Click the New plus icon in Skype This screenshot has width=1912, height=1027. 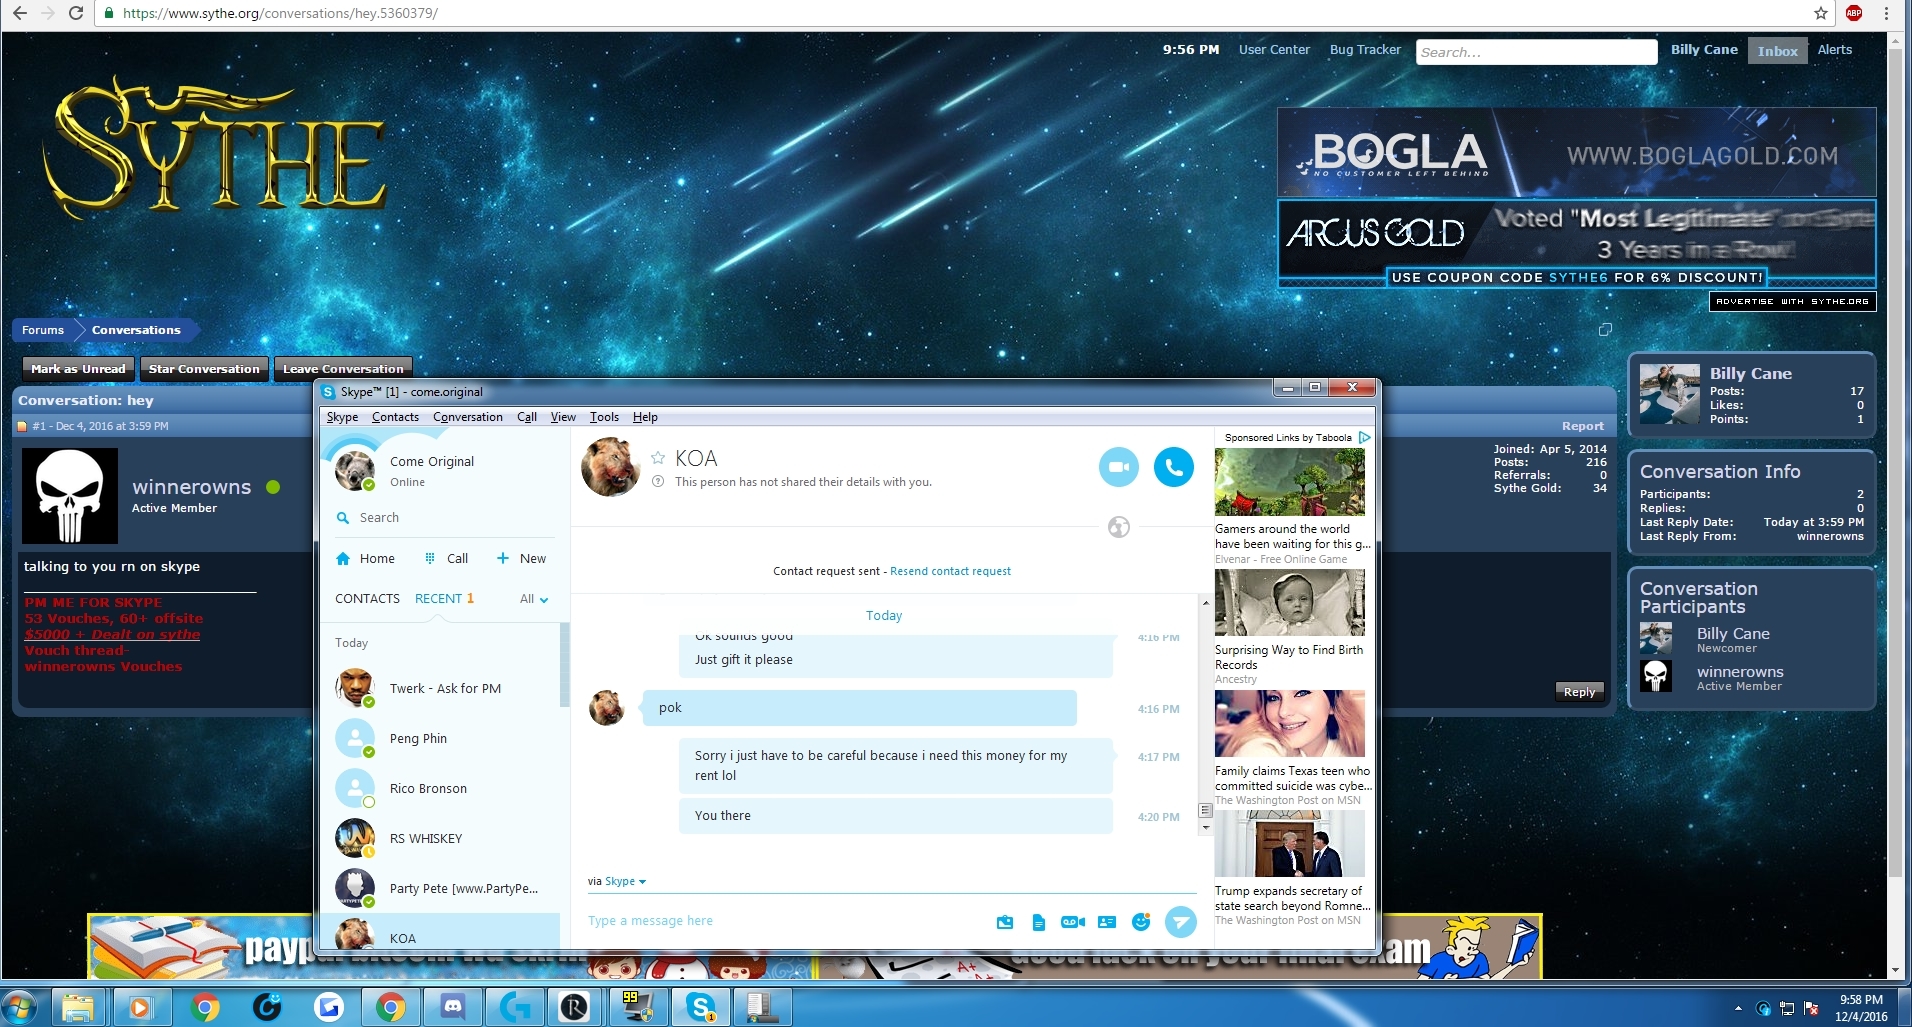pyautogui.click(x=503, y=558)
